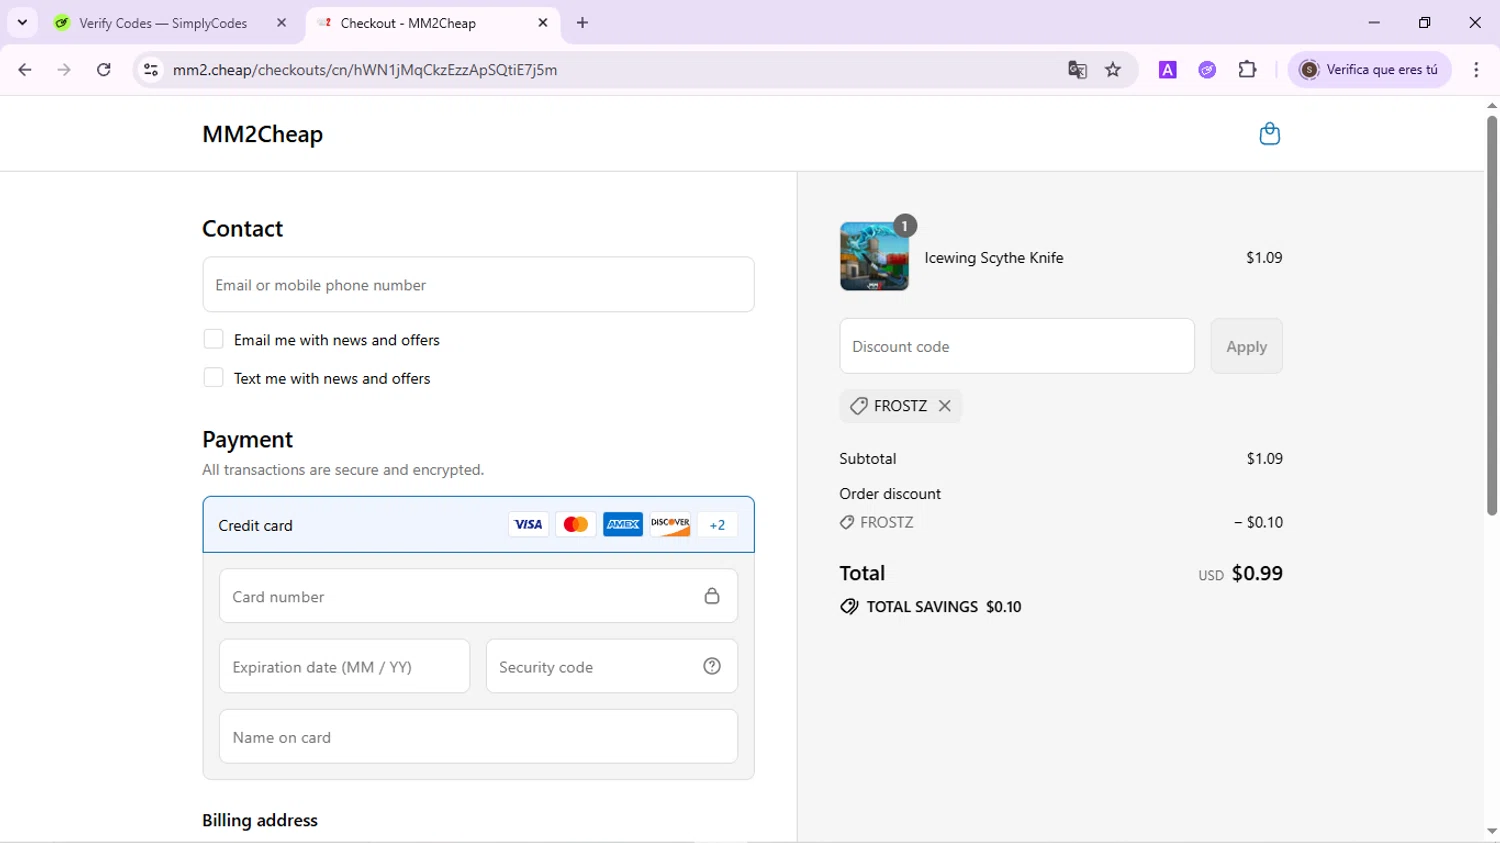1500x843 pixels.
Task: Focus the Expiration date field
Action: tap(344, 666)
